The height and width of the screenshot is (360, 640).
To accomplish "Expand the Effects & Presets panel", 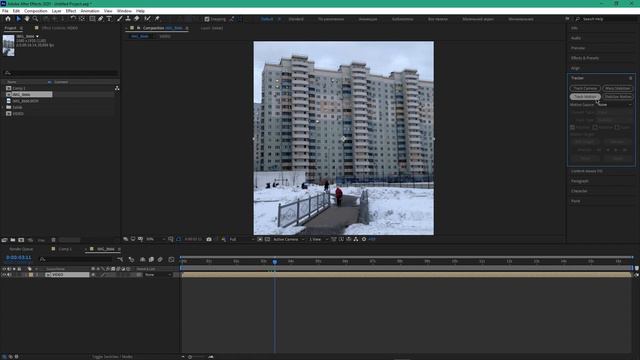I will 585,58.
